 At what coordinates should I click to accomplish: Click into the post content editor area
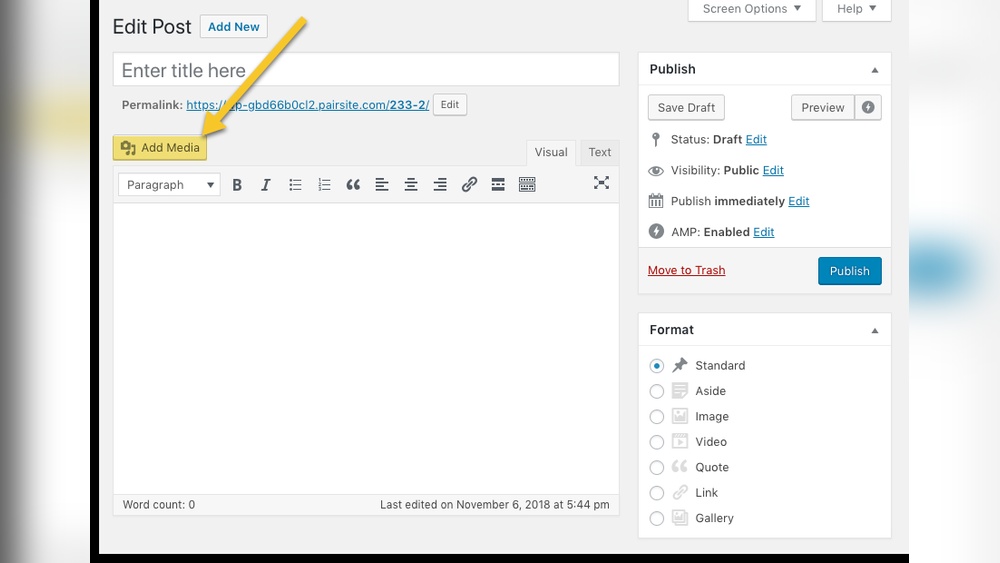click(366, 349)
